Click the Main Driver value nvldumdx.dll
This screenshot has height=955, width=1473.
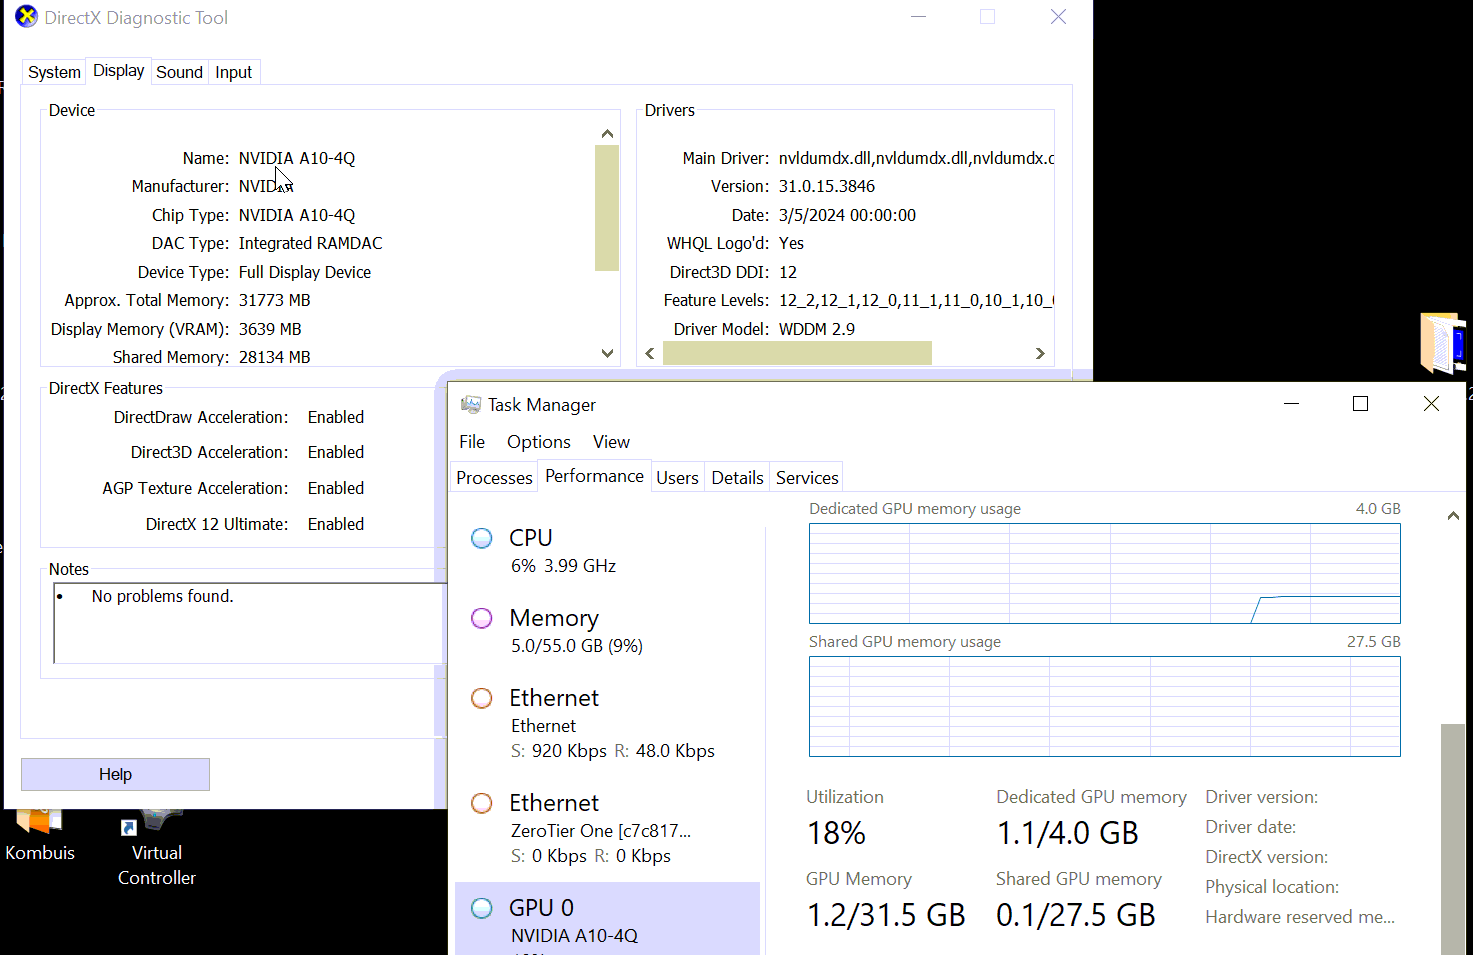(x=916, y=158)
